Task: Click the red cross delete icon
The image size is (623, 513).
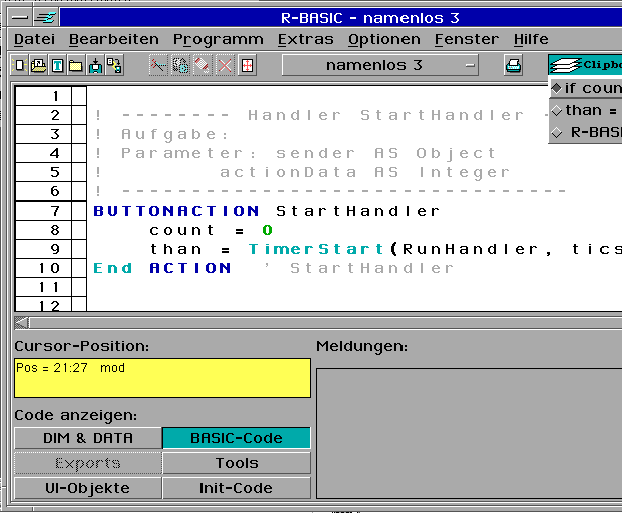Action: point(225,66)
